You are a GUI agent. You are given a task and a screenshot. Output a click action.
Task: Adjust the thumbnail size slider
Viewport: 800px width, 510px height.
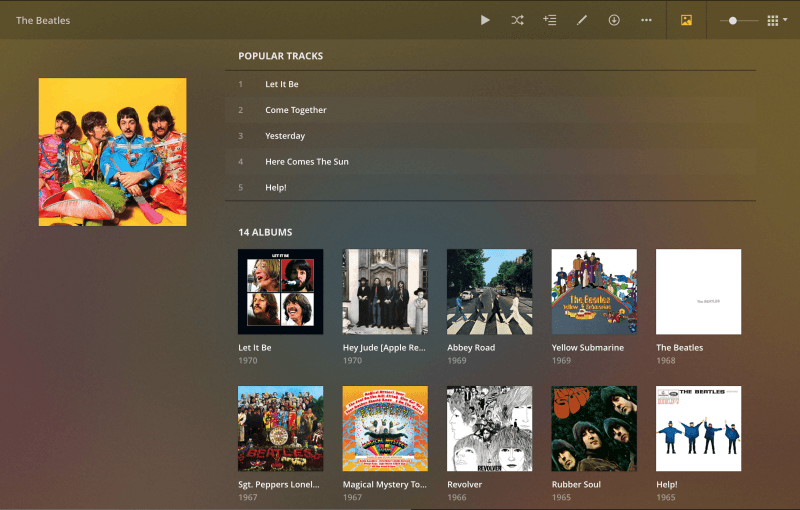(x=733, y=20)
